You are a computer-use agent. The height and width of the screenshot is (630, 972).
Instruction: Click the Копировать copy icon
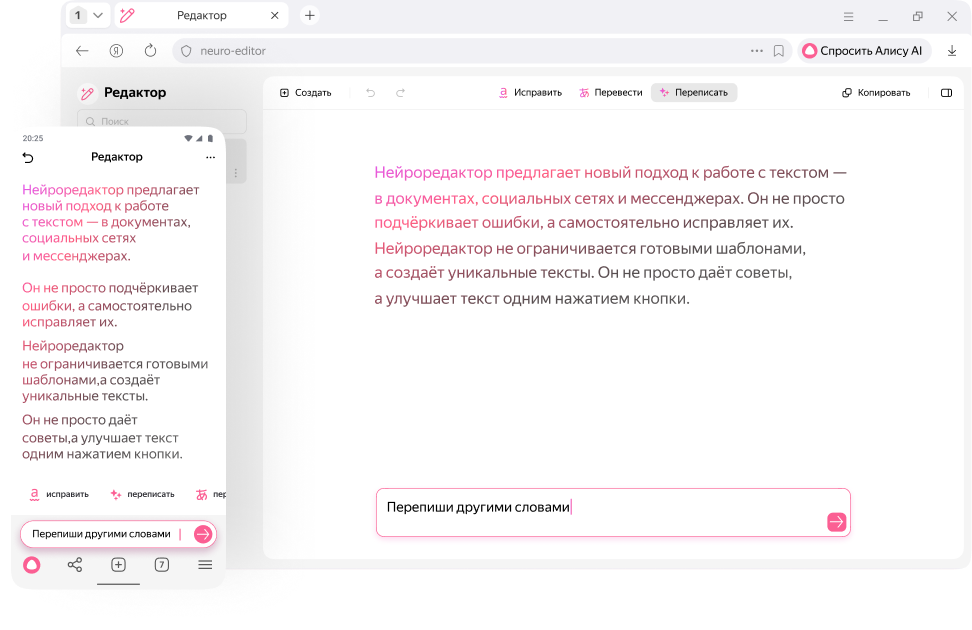(x=849, y=92)
